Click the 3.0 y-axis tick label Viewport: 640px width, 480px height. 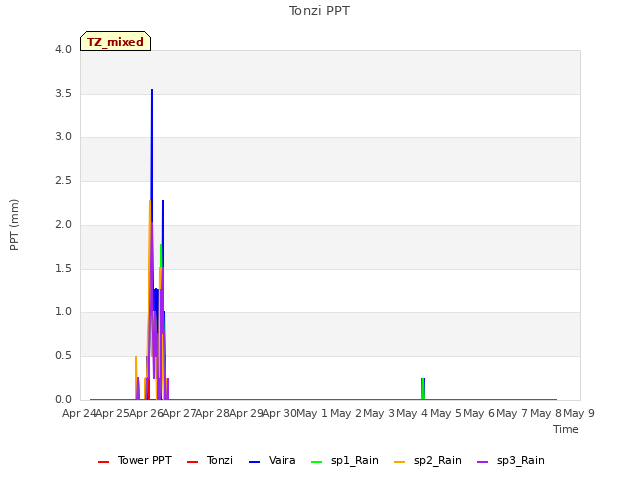[63, 137]
